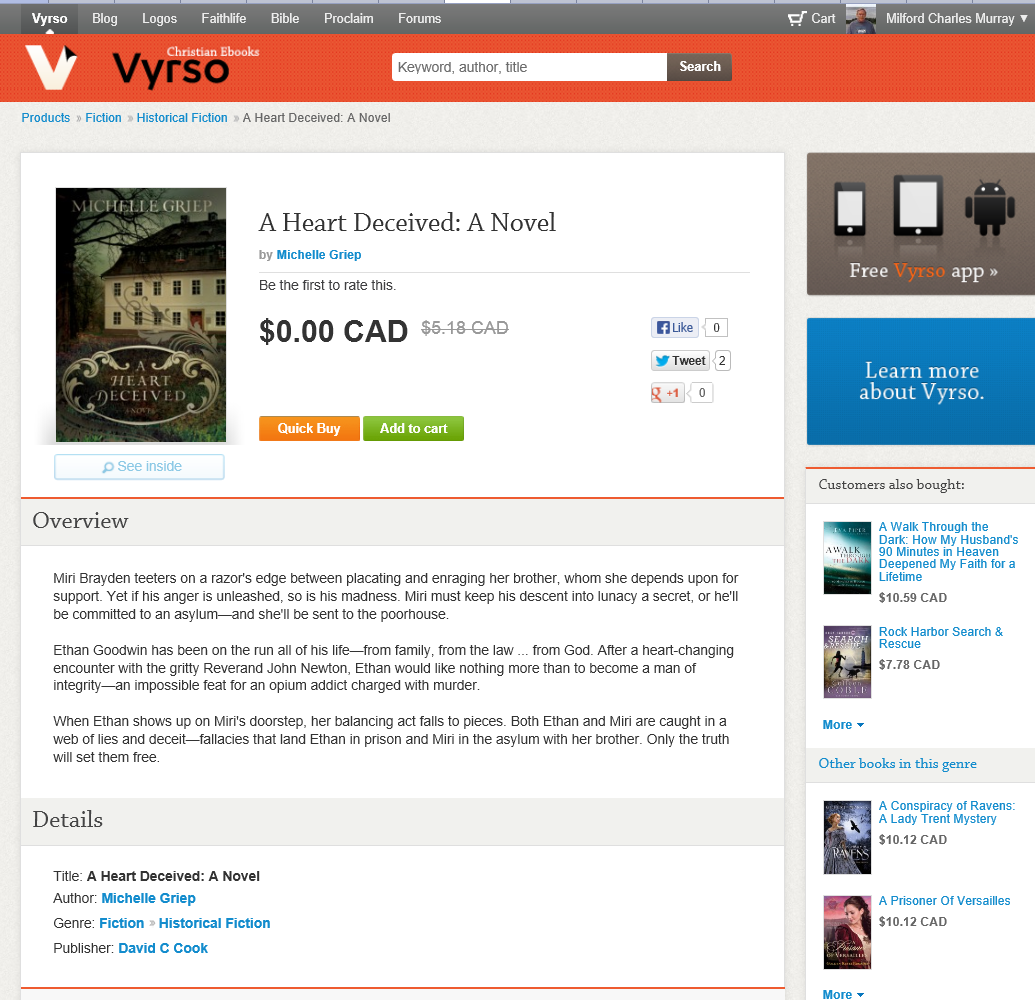This screenshot has height=1000, width=1035.
Task: Click the user profile avatar picture
Action: [861, 18]
